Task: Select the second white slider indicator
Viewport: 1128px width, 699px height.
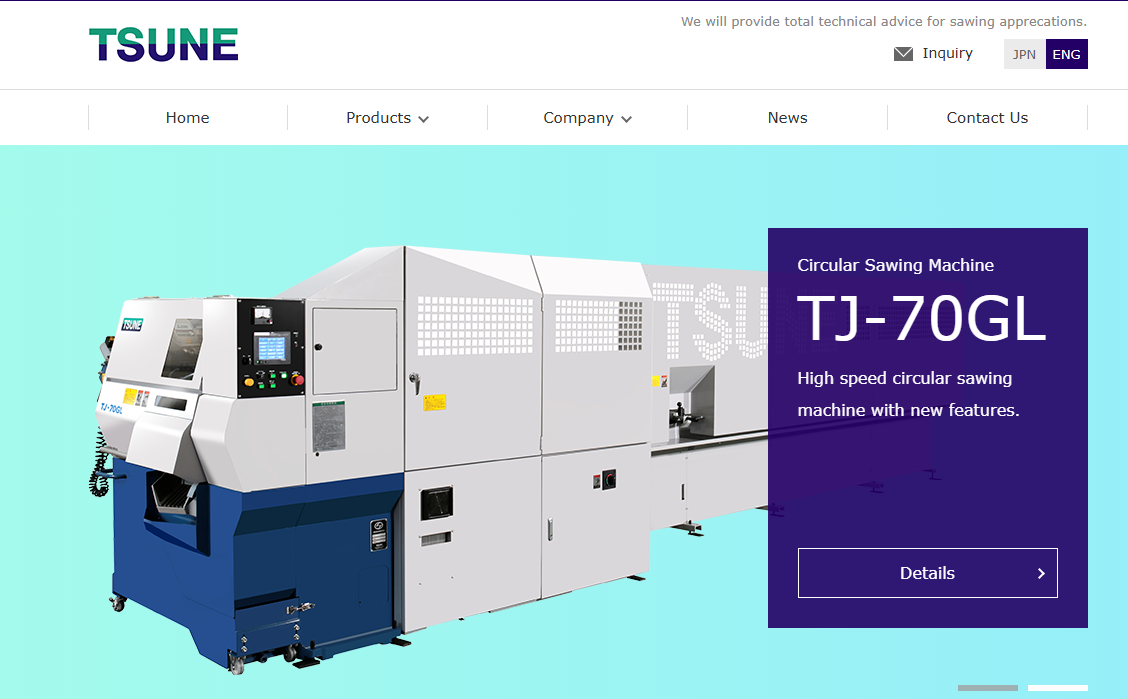Action: coord(1058,688)
